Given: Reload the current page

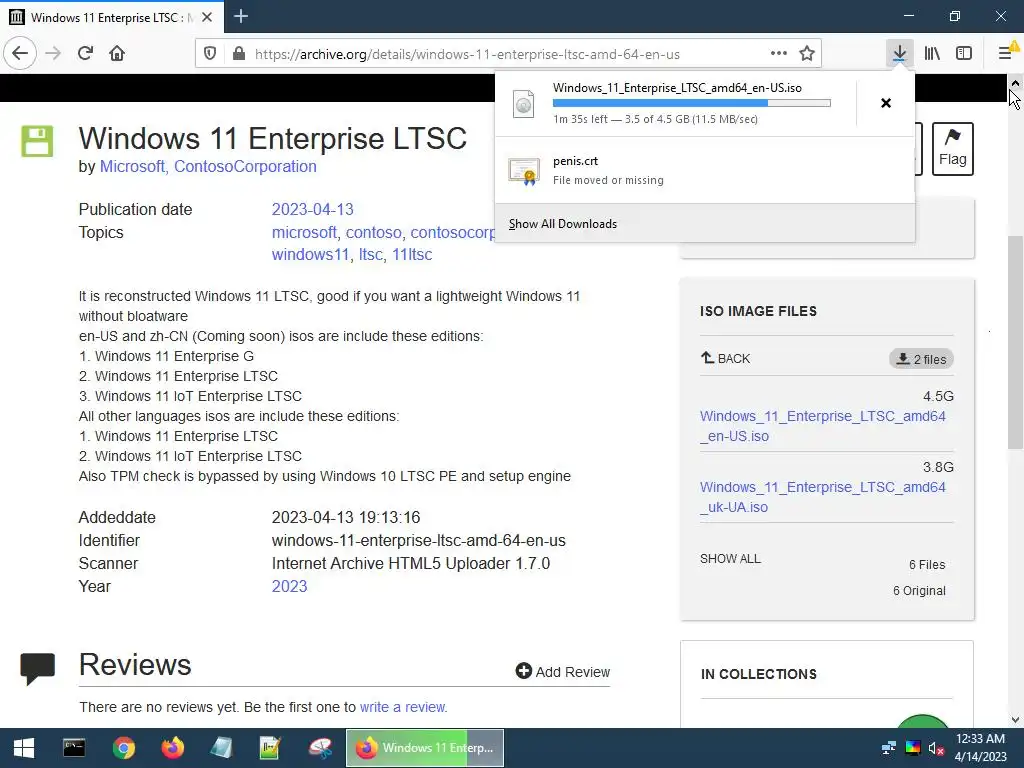Looking at the screenshot, I should coord(86,54).
